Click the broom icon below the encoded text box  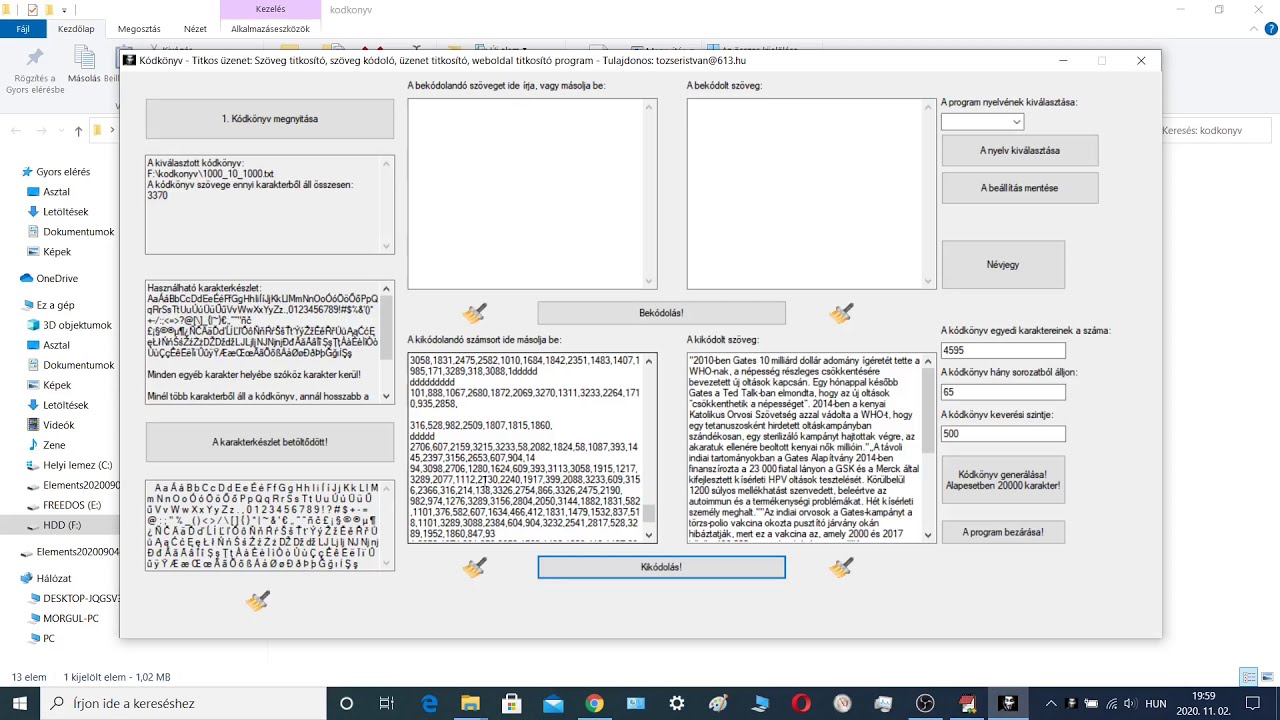coord(842,314)
